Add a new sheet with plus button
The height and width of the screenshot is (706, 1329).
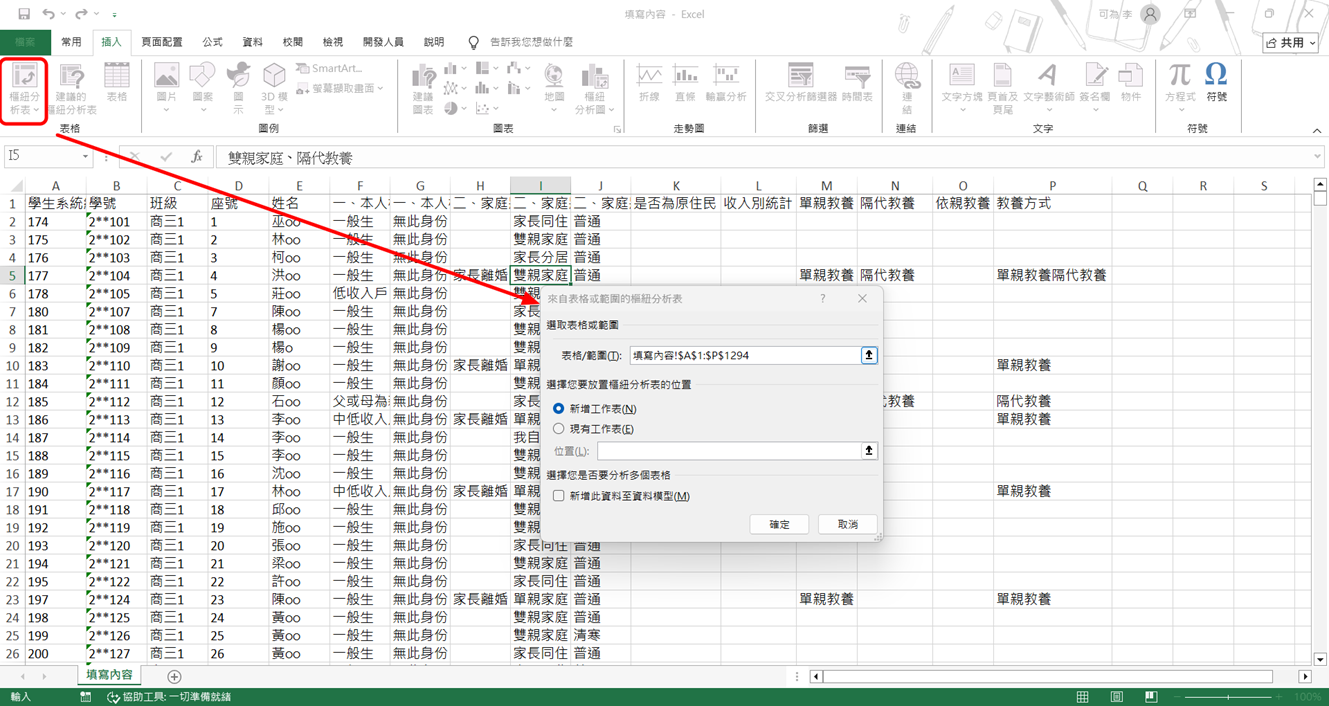pyautogui.click(x=174, y=677)
